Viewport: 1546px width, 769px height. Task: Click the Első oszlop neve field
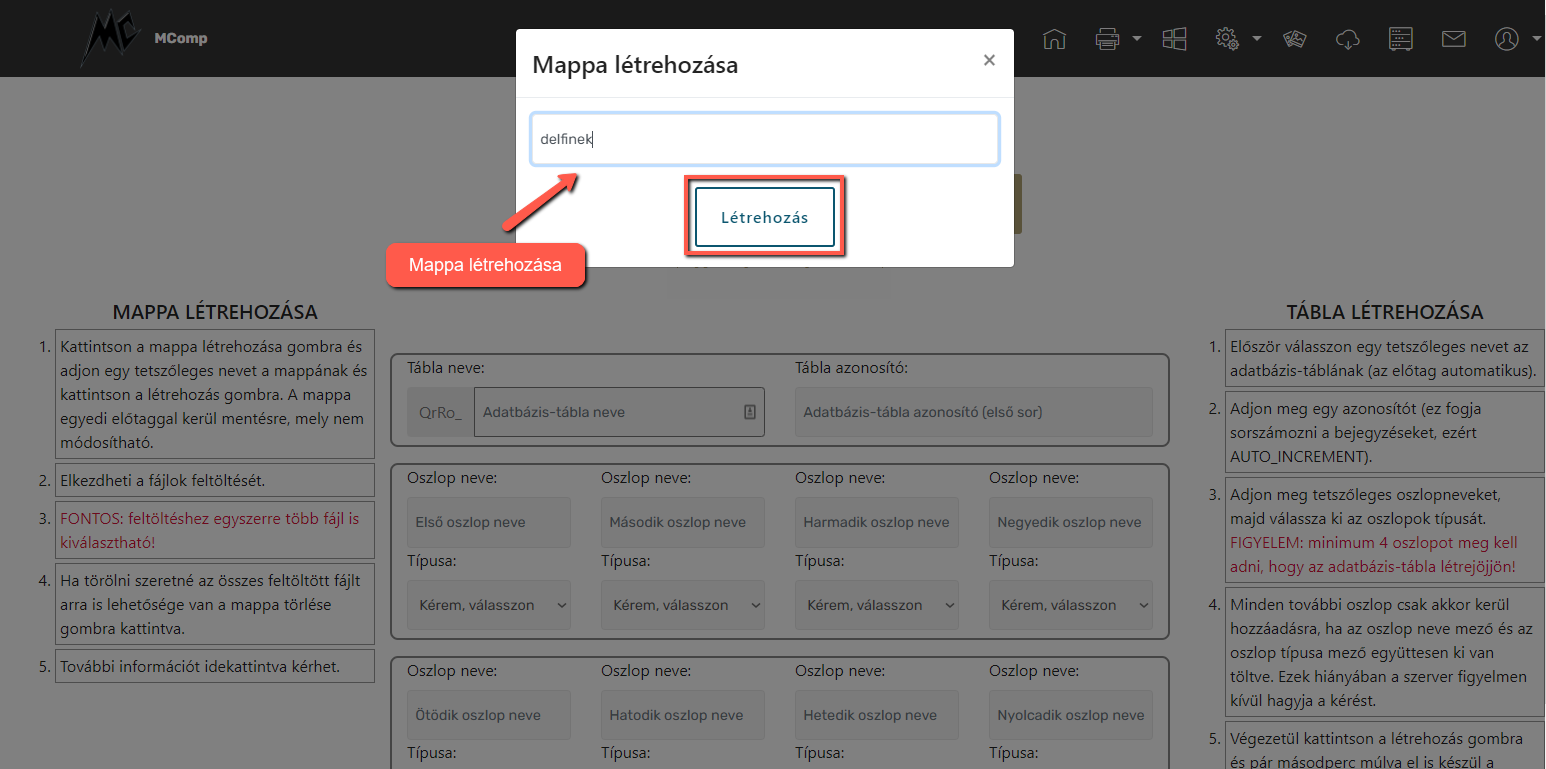pyautogui.click(x=489, y=522)
